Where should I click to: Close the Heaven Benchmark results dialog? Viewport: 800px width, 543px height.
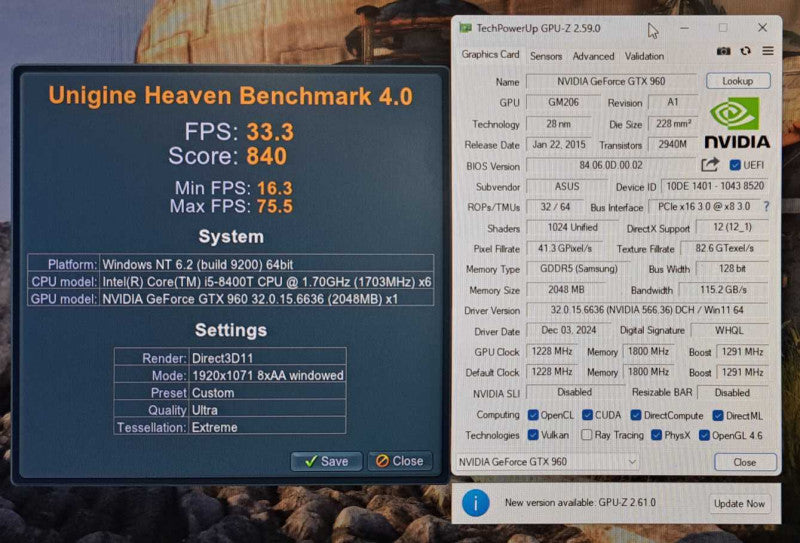(x=400, y=461)
